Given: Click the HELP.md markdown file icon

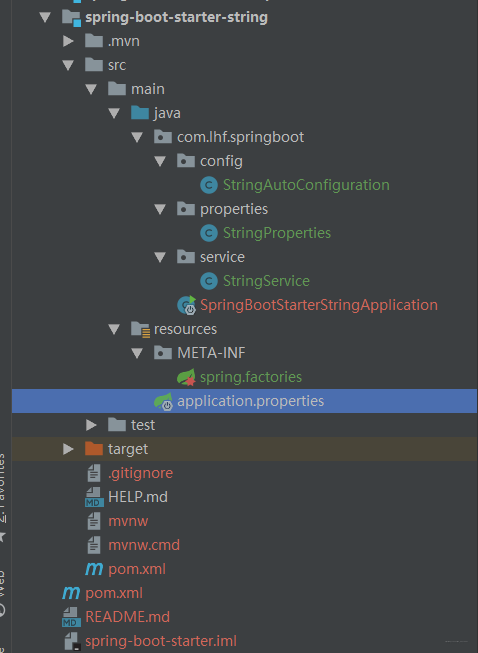Looking at the screenshot, I should (x=94, y=497).
